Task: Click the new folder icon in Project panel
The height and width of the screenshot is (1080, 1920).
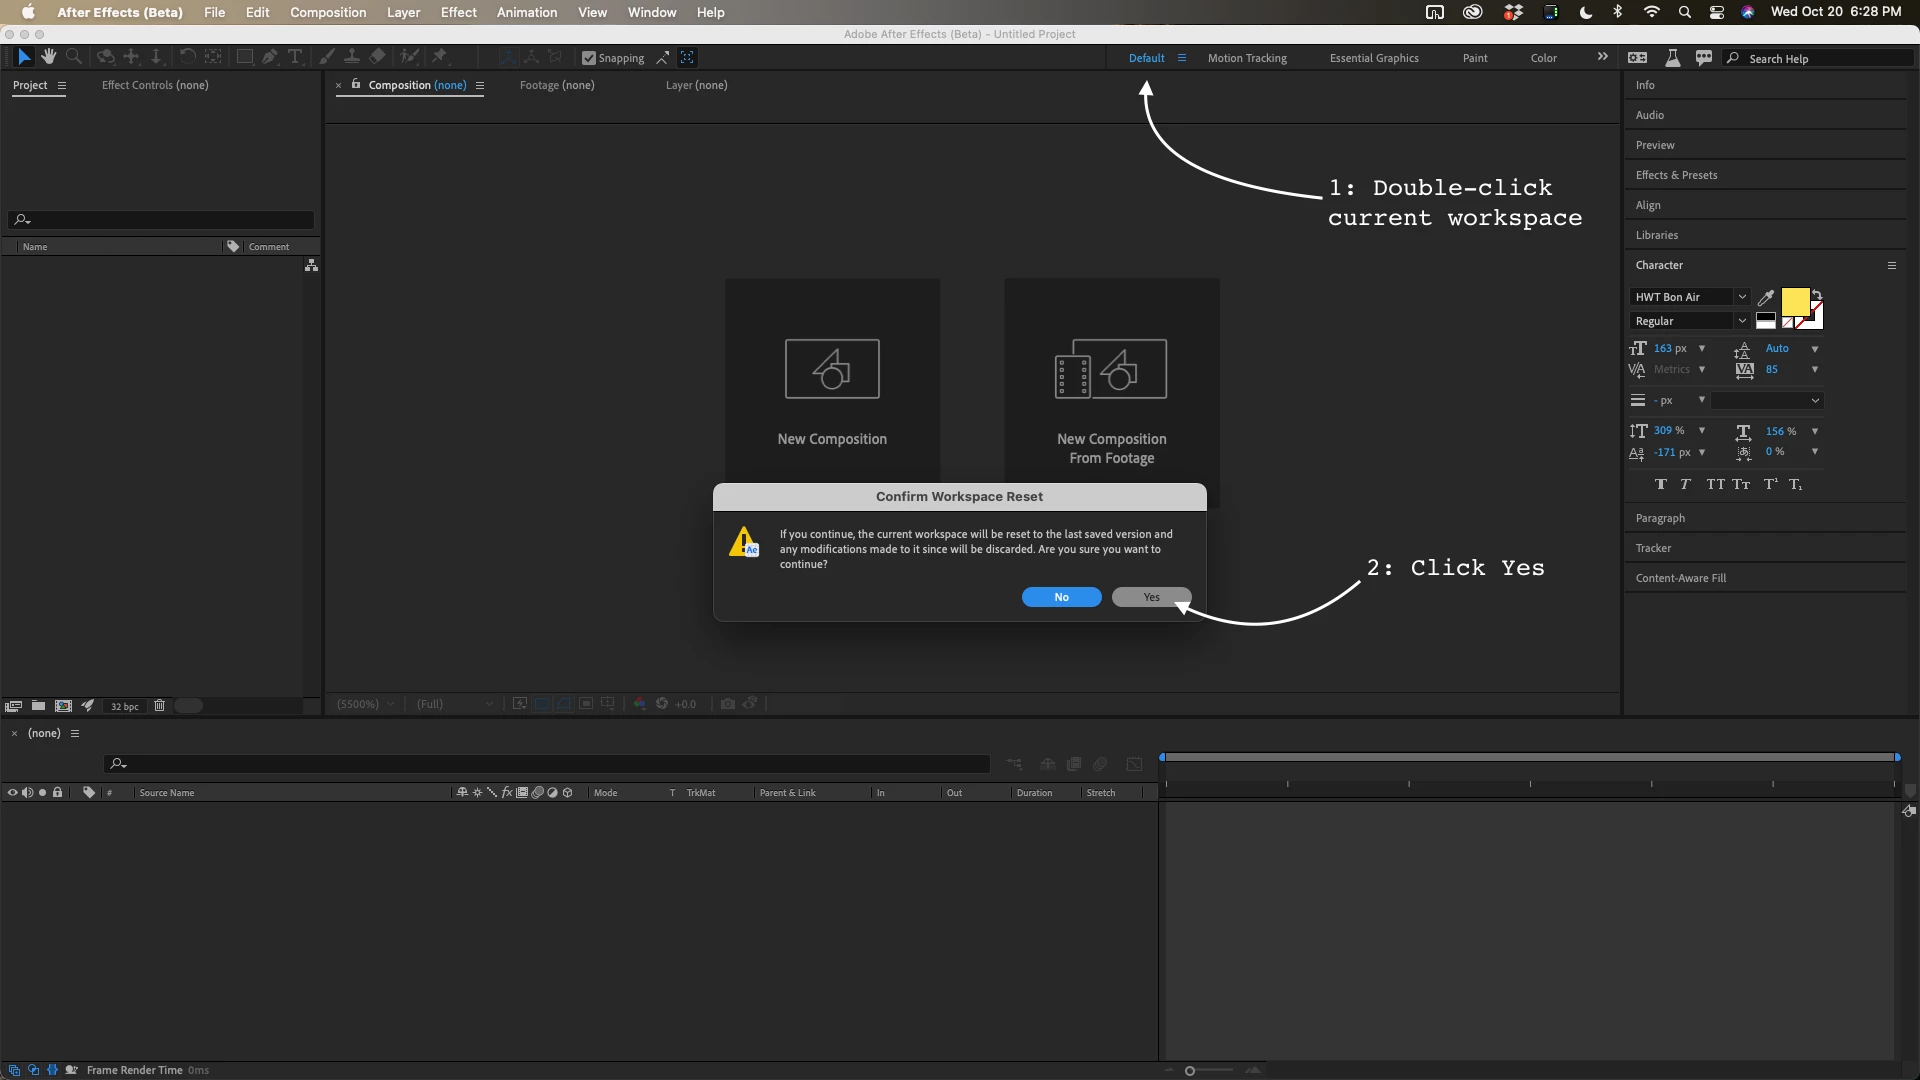Action: (x=38, y=705)
